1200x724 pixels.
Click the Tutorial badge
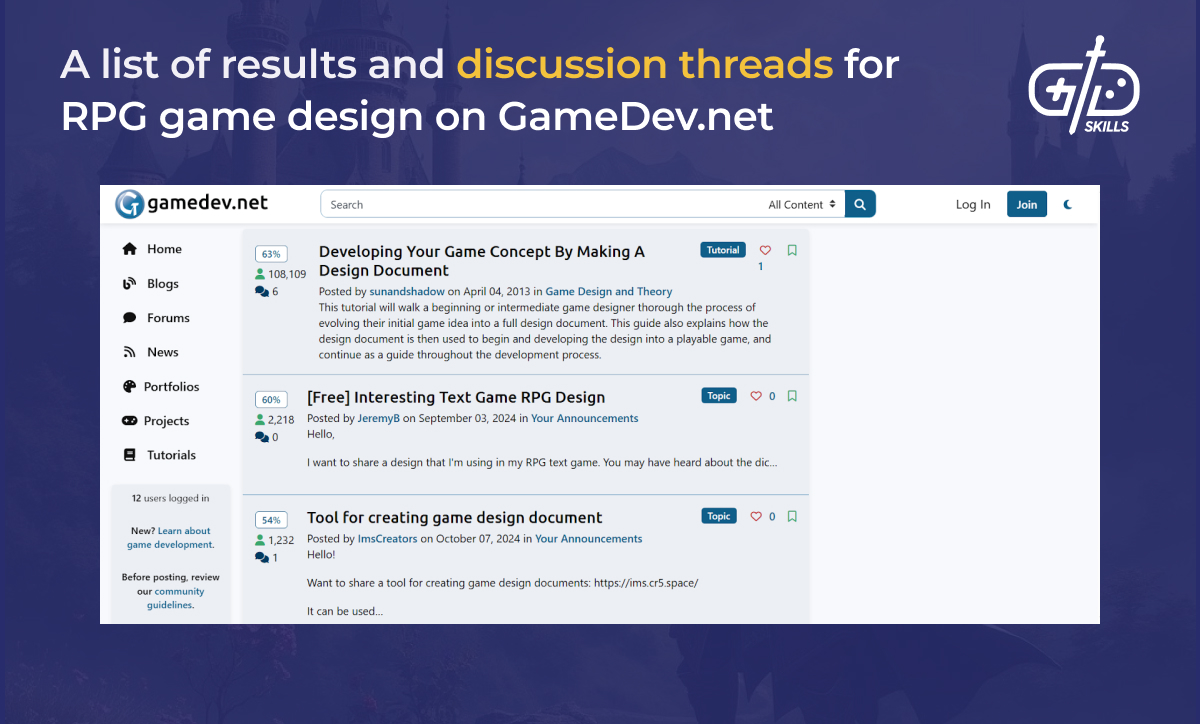[723, 250]
